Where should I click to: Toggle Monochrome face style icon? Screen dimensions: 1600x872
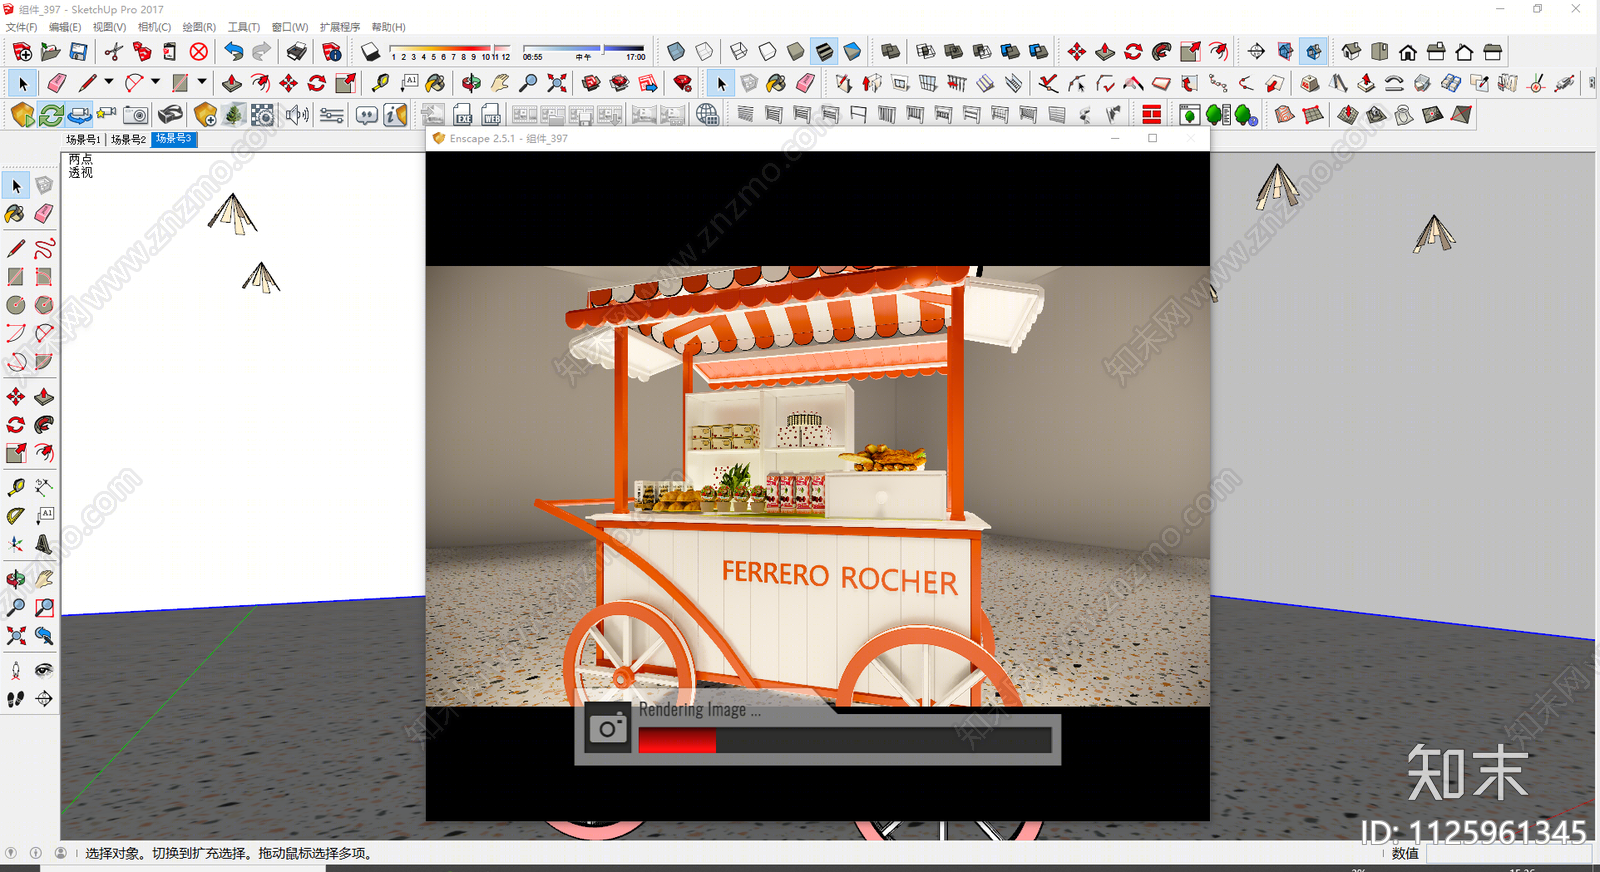(x=852, y=51)
